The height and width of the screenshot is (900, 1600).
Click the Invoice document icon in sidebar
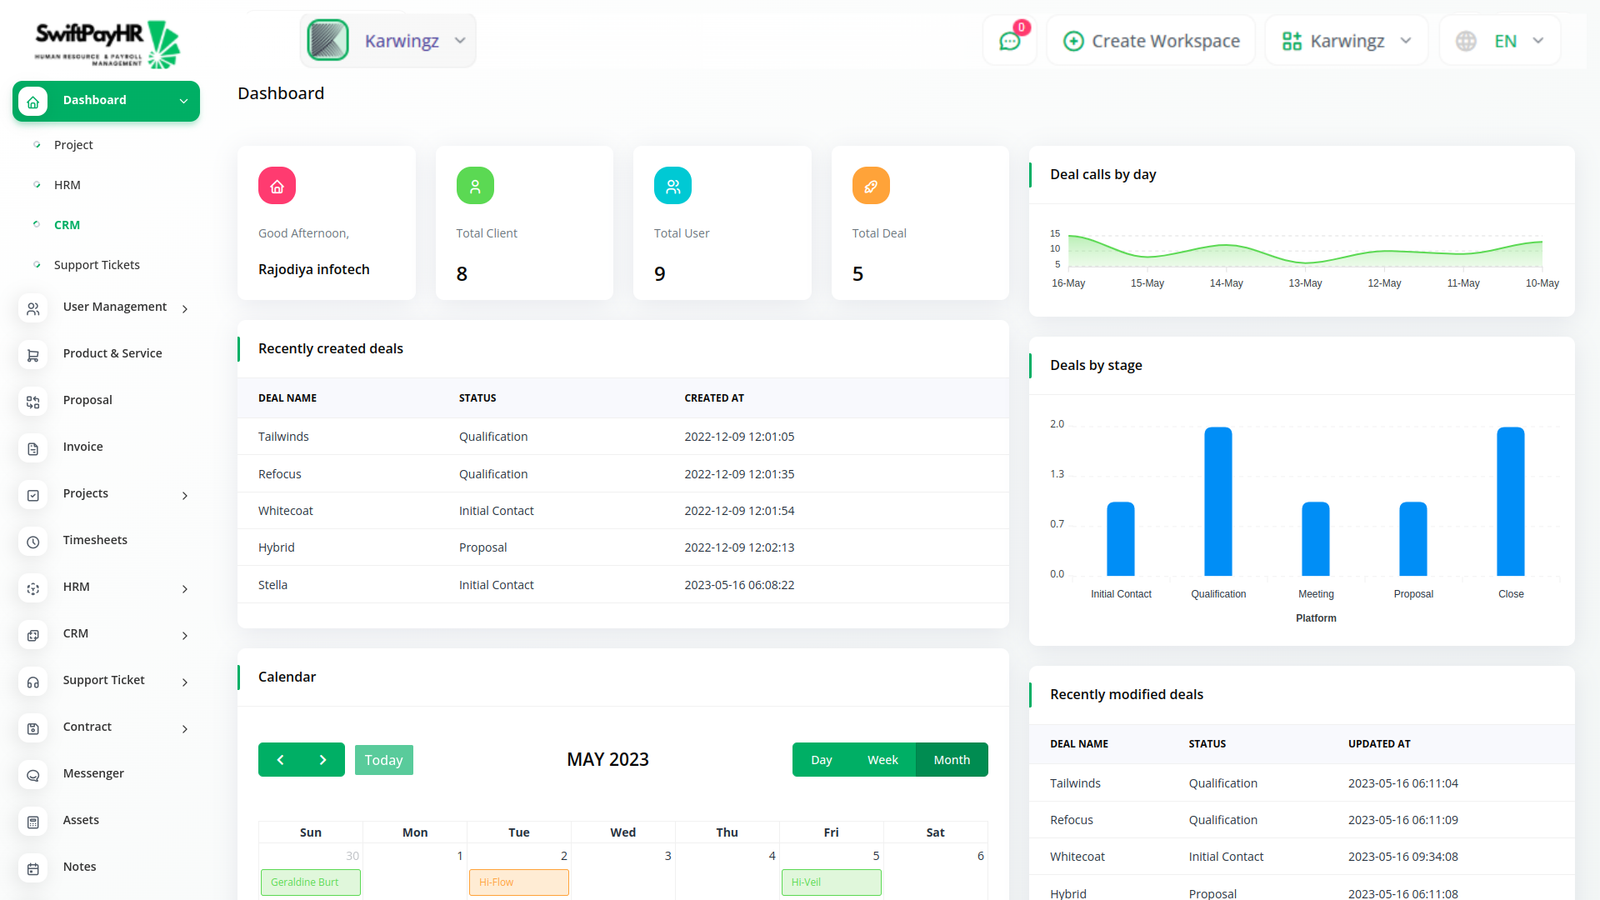(x=33, y=448)
